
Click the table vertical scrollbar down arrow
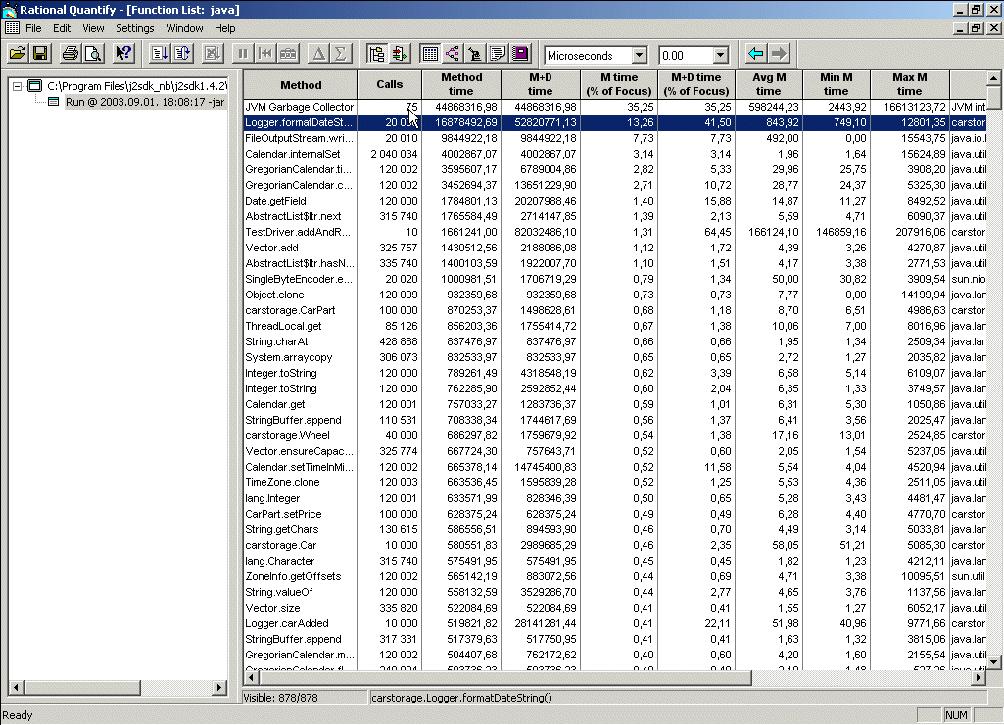[x=993, y=662]
